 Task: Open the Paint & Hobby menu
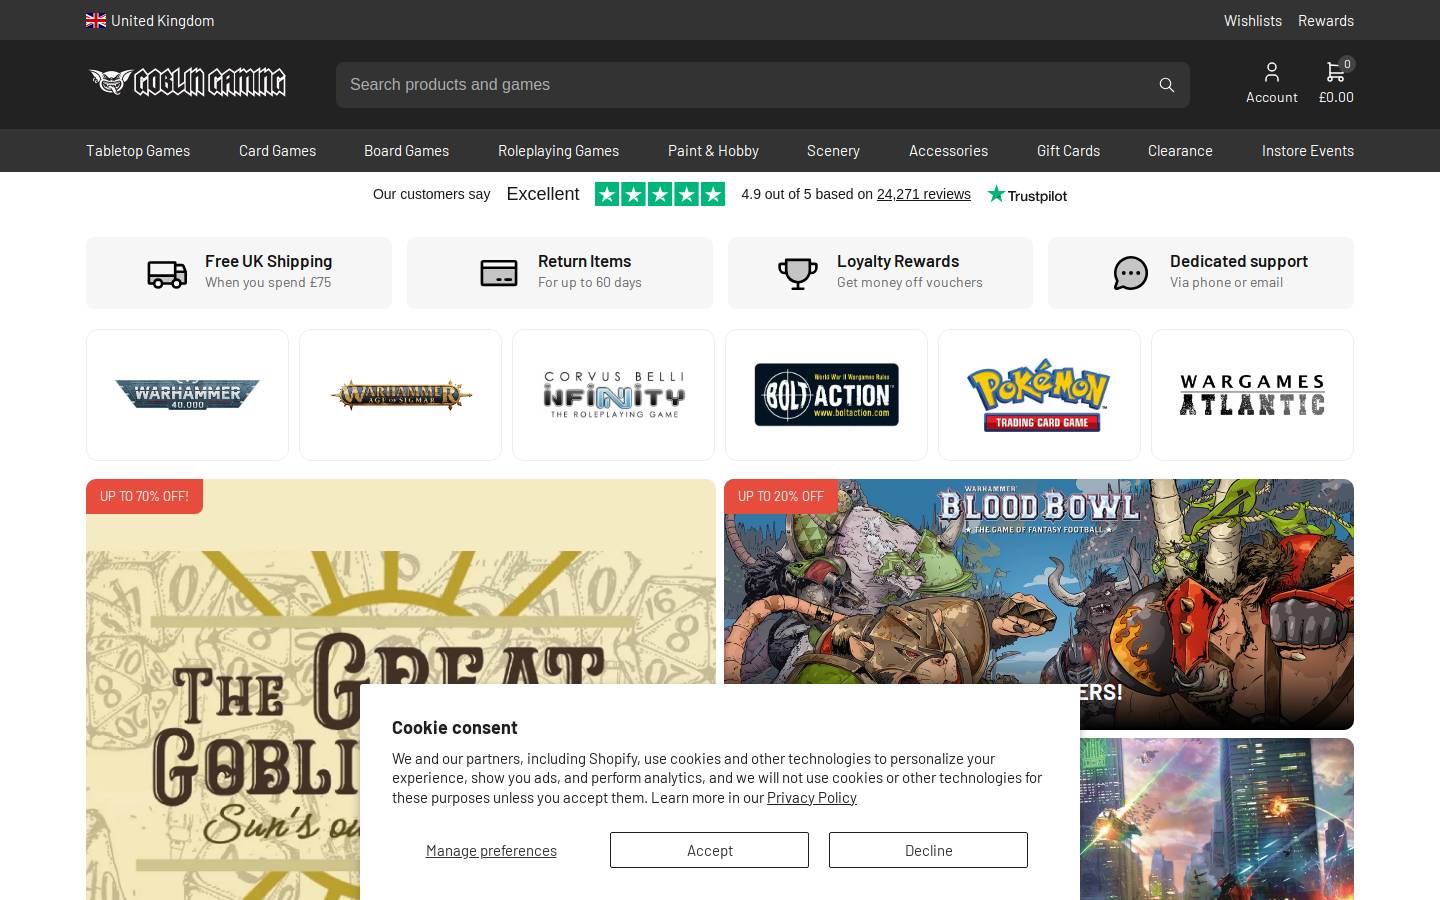pos(713,151)
